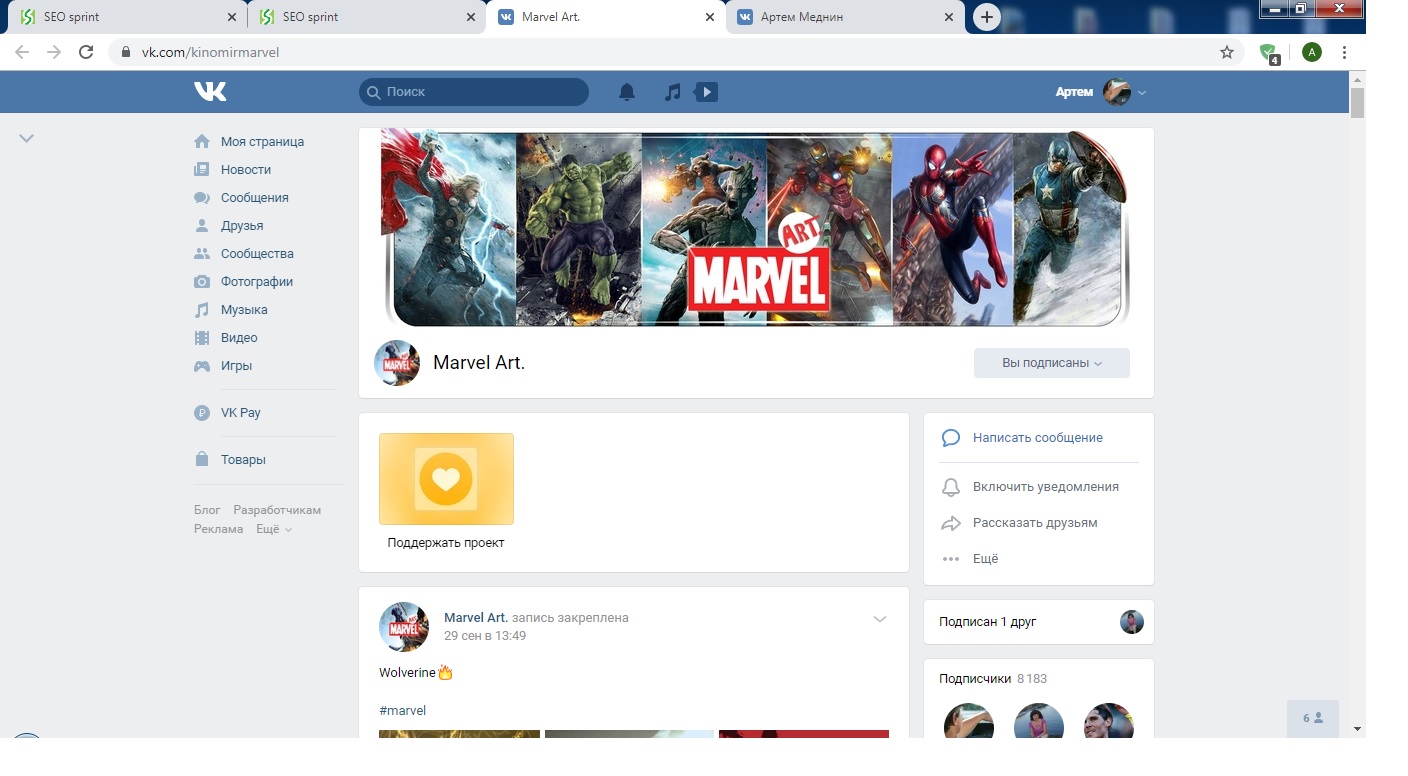Click the Музыка note icon in sidebar
Viewport: 1408px width, 776px height.
click(202, 310)
